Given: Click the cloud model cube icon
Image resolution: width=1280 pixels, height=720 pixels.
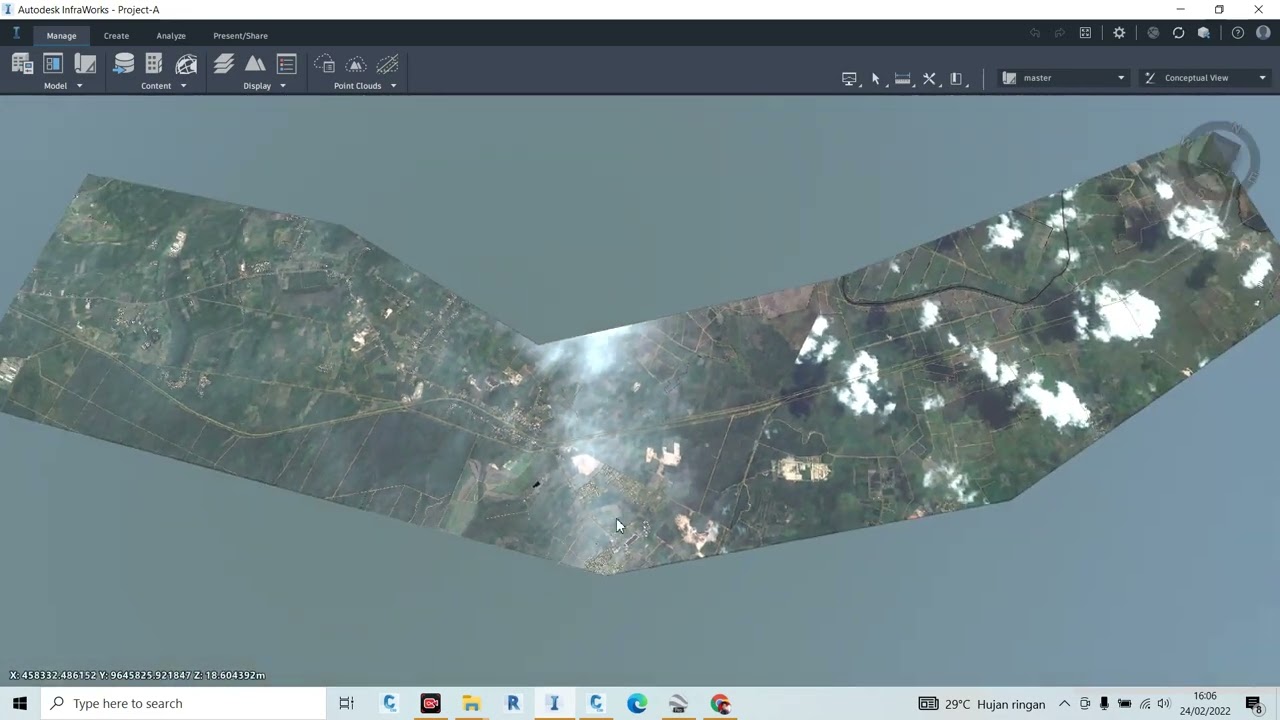Looking at the screenshot, I should (1204, 33).
